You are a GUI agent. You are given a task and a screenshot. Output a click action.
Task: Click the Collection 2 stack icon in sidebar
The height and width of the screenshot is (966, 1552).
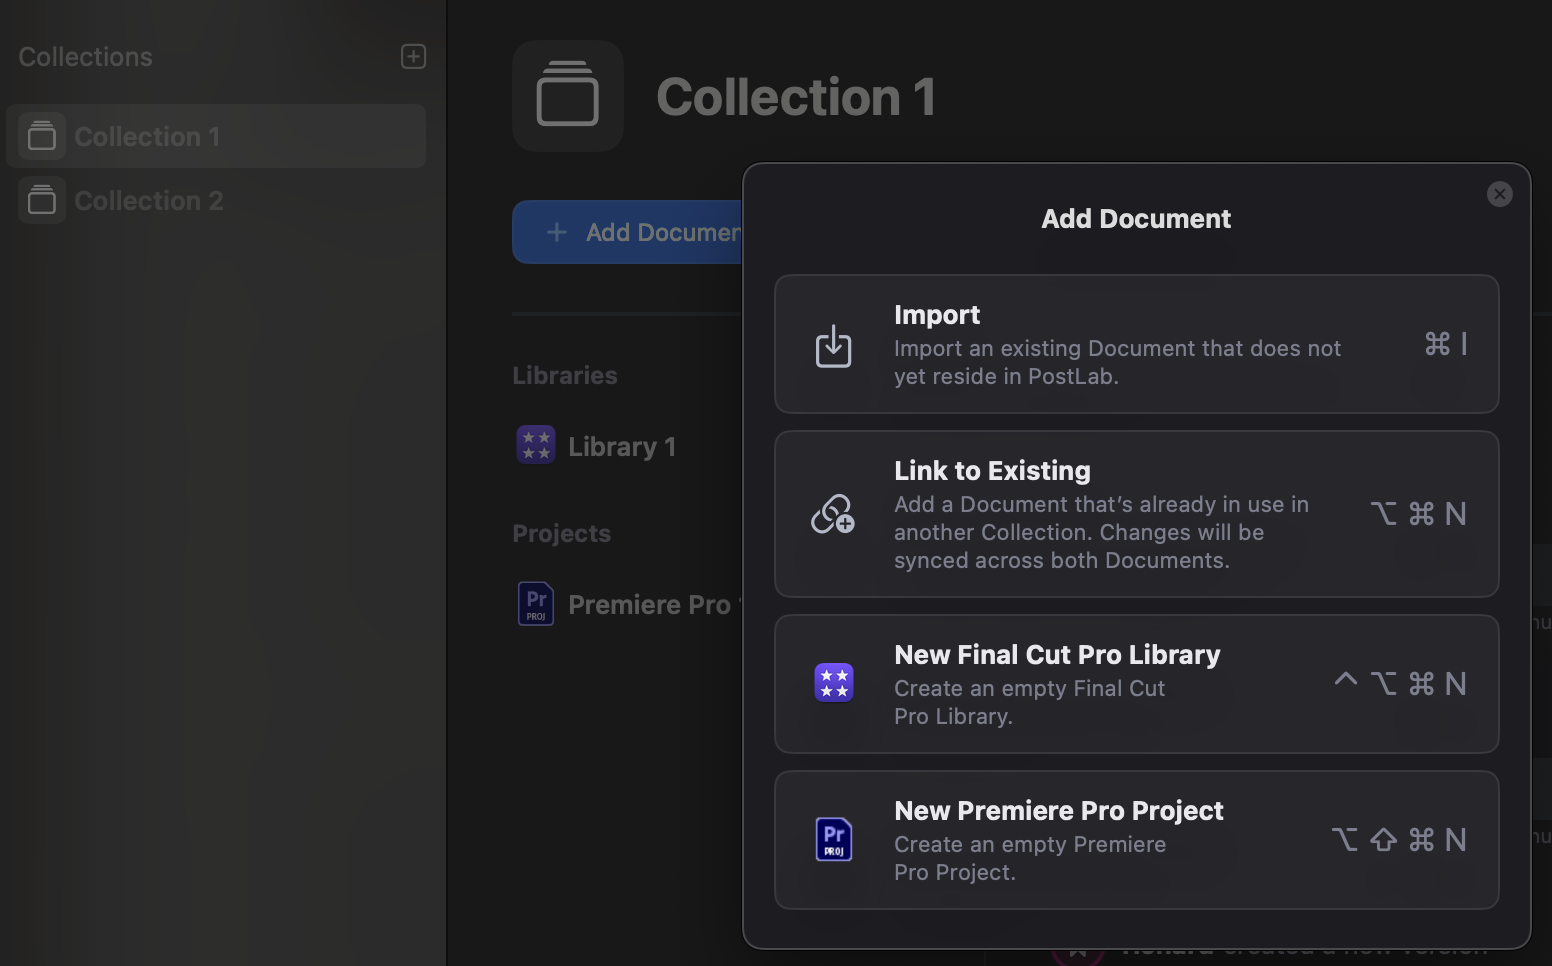[x=42, y=200]
